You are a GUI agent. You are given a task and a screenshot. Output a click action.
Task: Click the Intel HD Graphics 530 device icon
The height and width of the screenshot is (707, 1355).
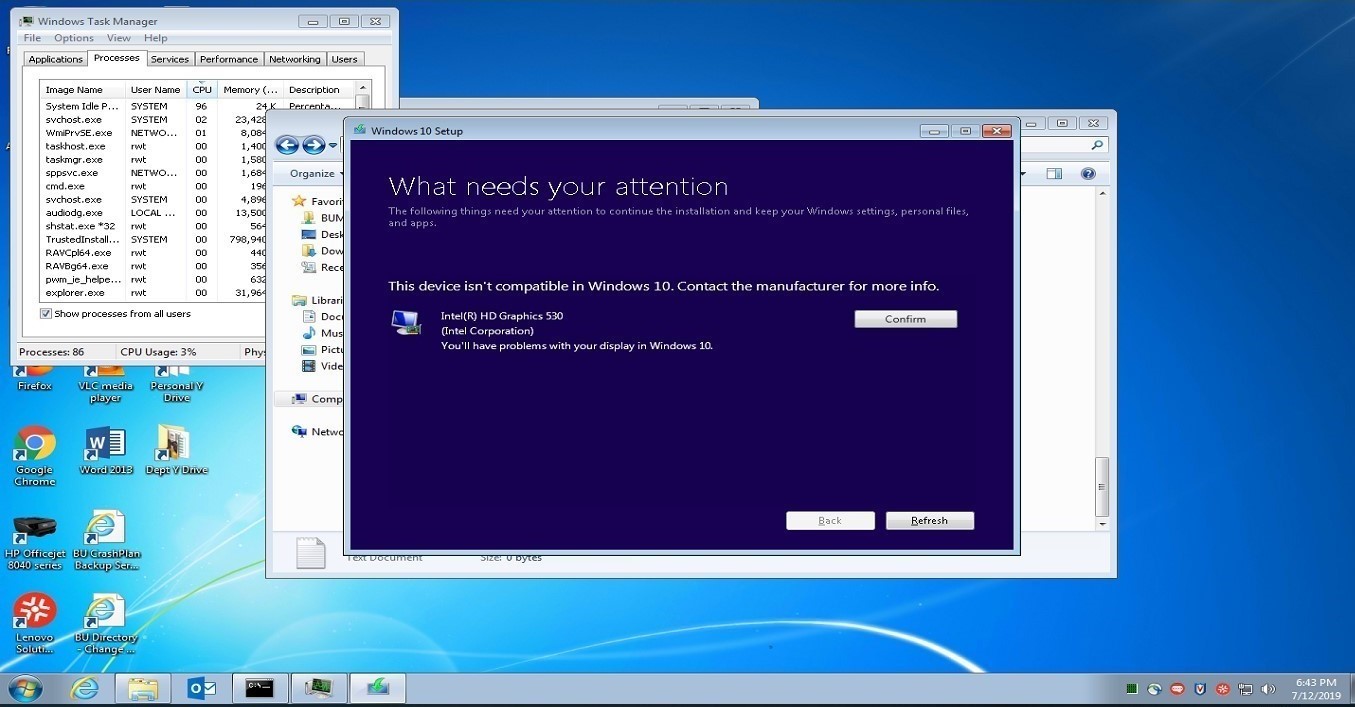coord(406,322)
